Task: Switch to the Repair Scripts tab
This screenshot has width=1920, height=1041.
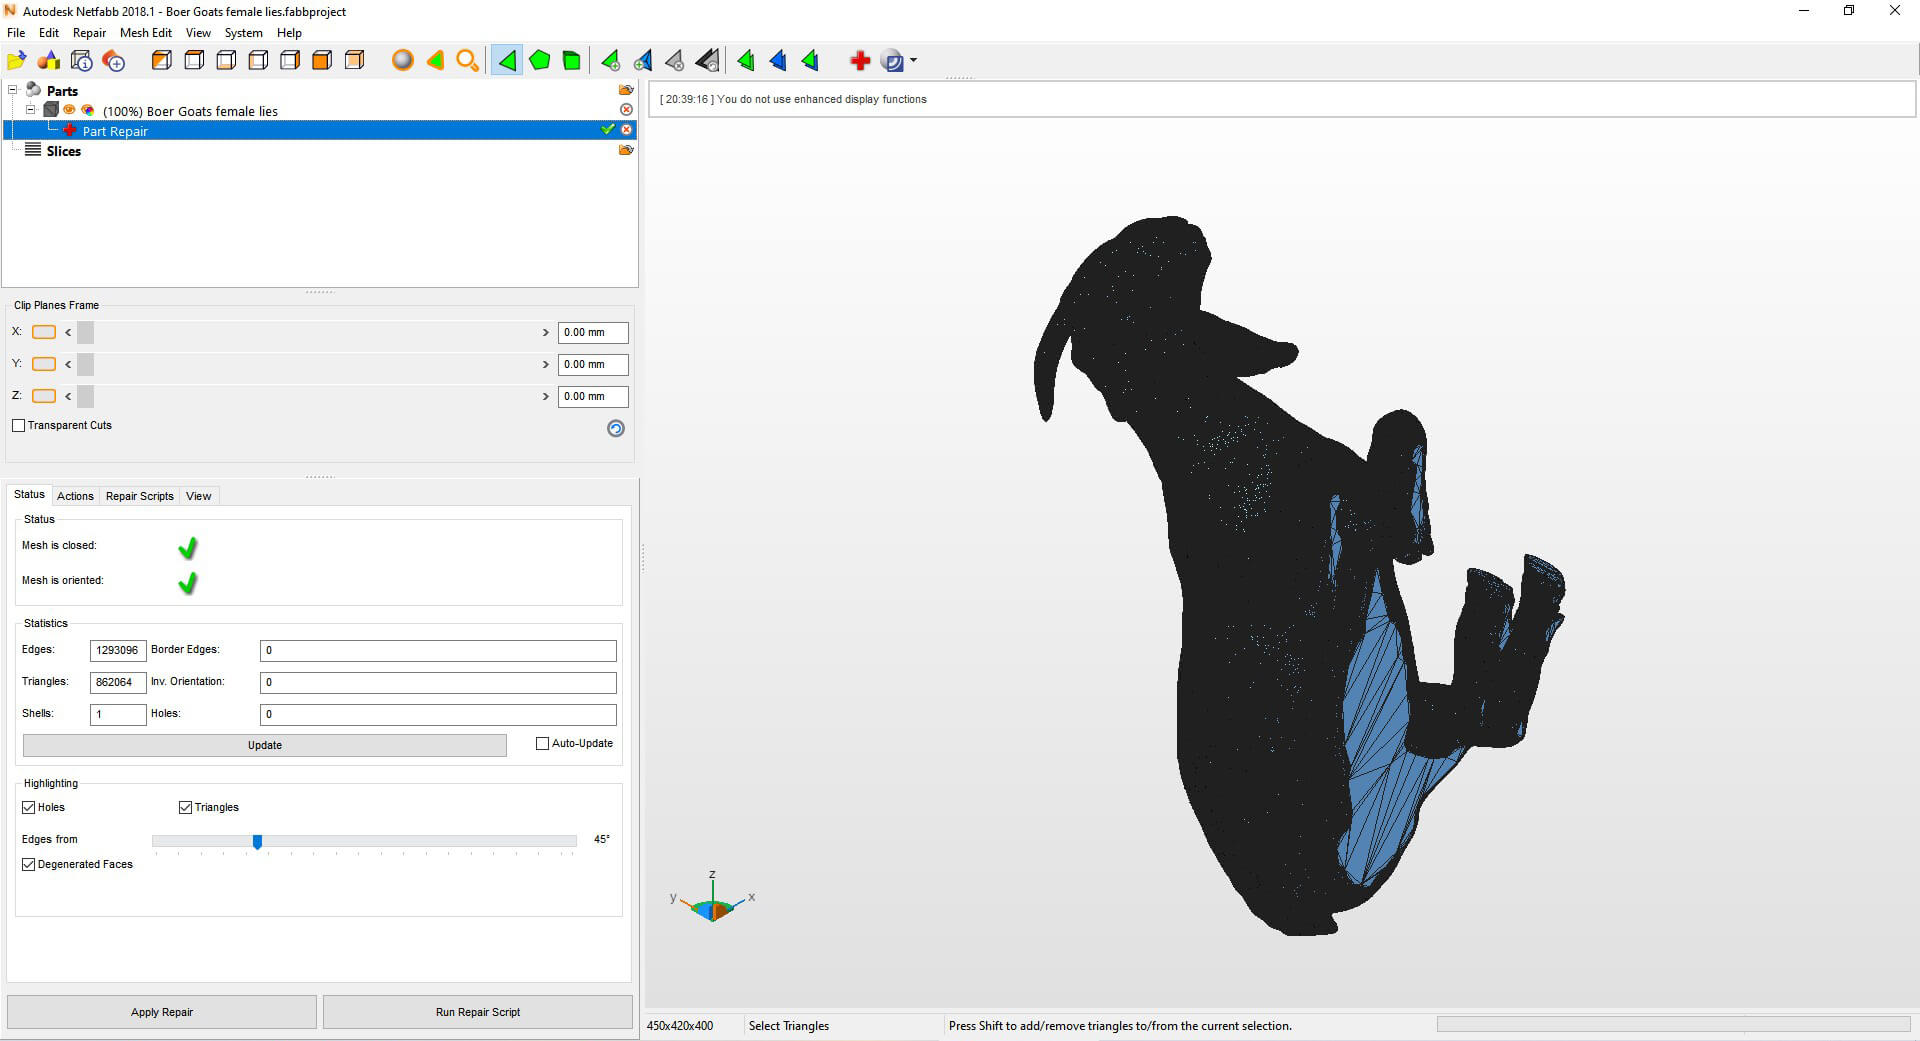Action: pos(139,496)
